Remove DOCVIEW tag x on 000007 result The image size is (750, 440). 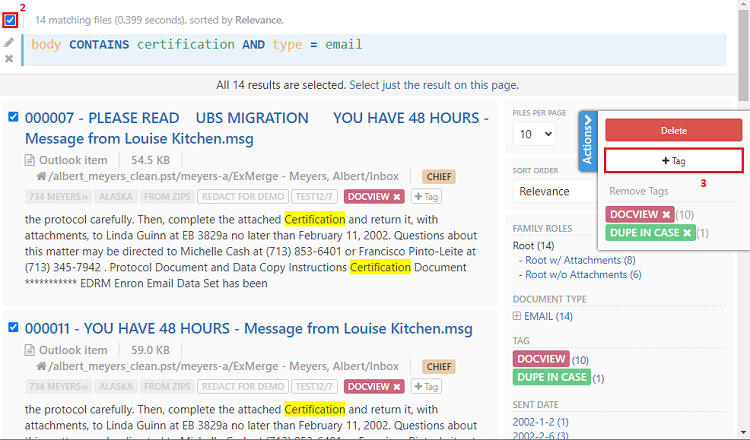tap(397, 197)
